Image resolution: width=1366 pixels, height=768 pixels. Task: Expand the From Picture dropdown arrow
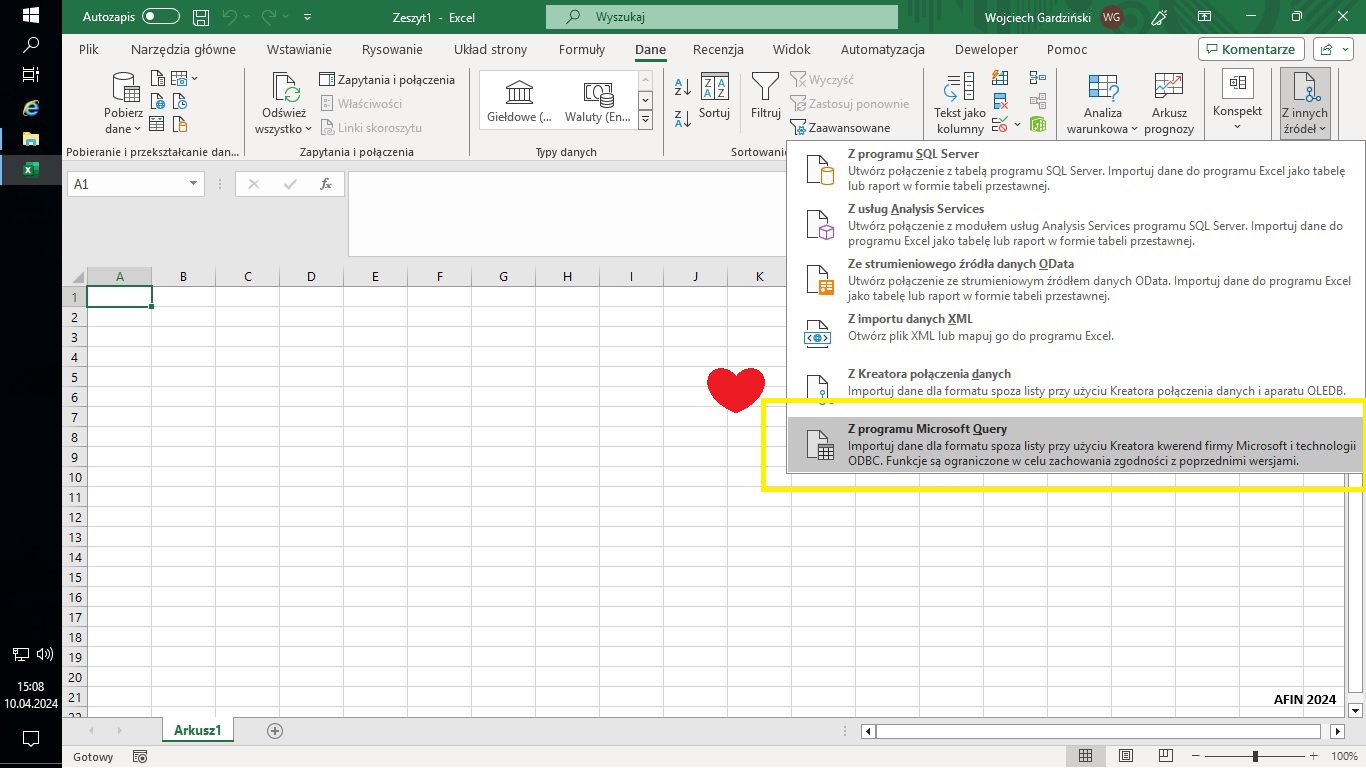point(194,78)
